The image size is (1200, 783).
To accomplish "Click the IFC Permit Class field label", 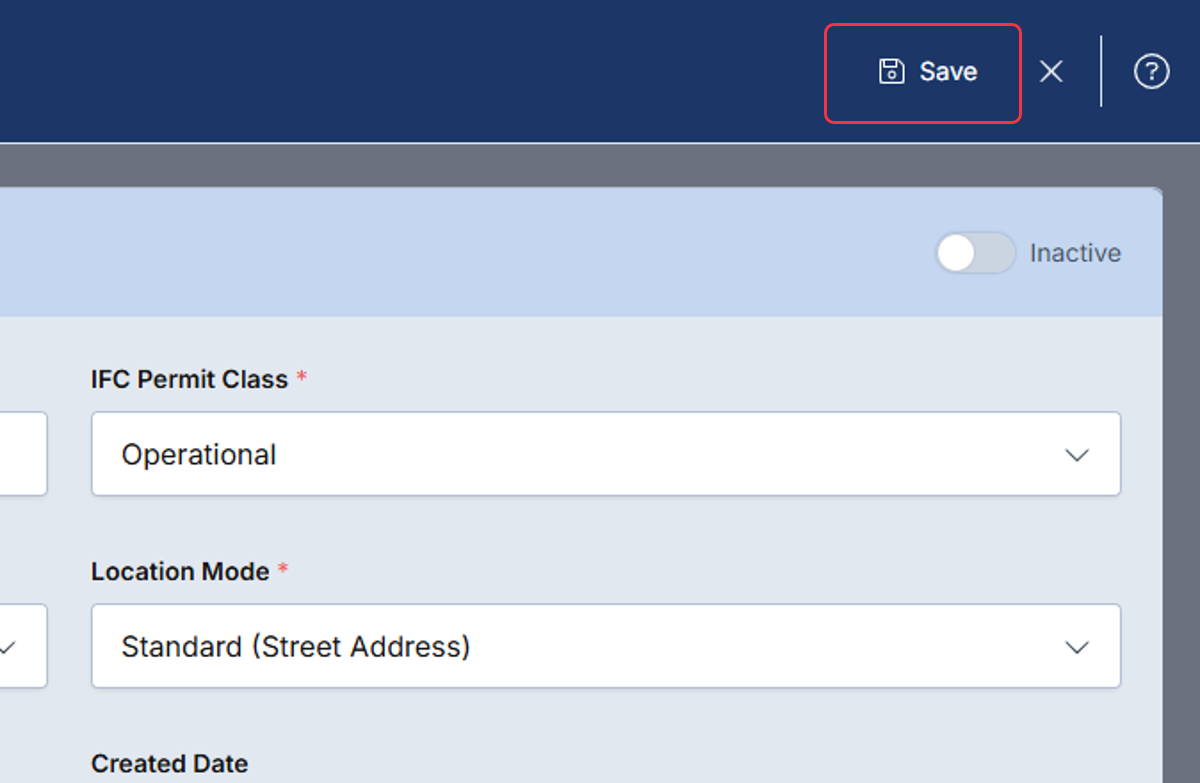I will (189, 380).
